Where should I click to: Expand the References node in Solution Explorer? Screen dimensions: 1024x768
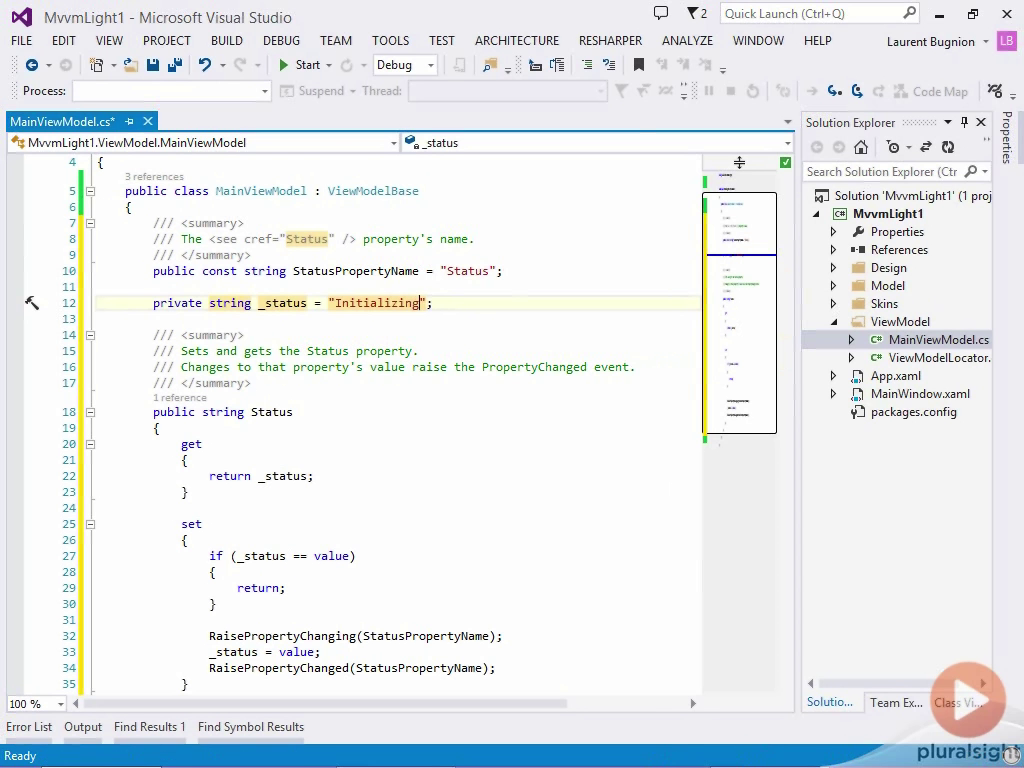[833, 249]
